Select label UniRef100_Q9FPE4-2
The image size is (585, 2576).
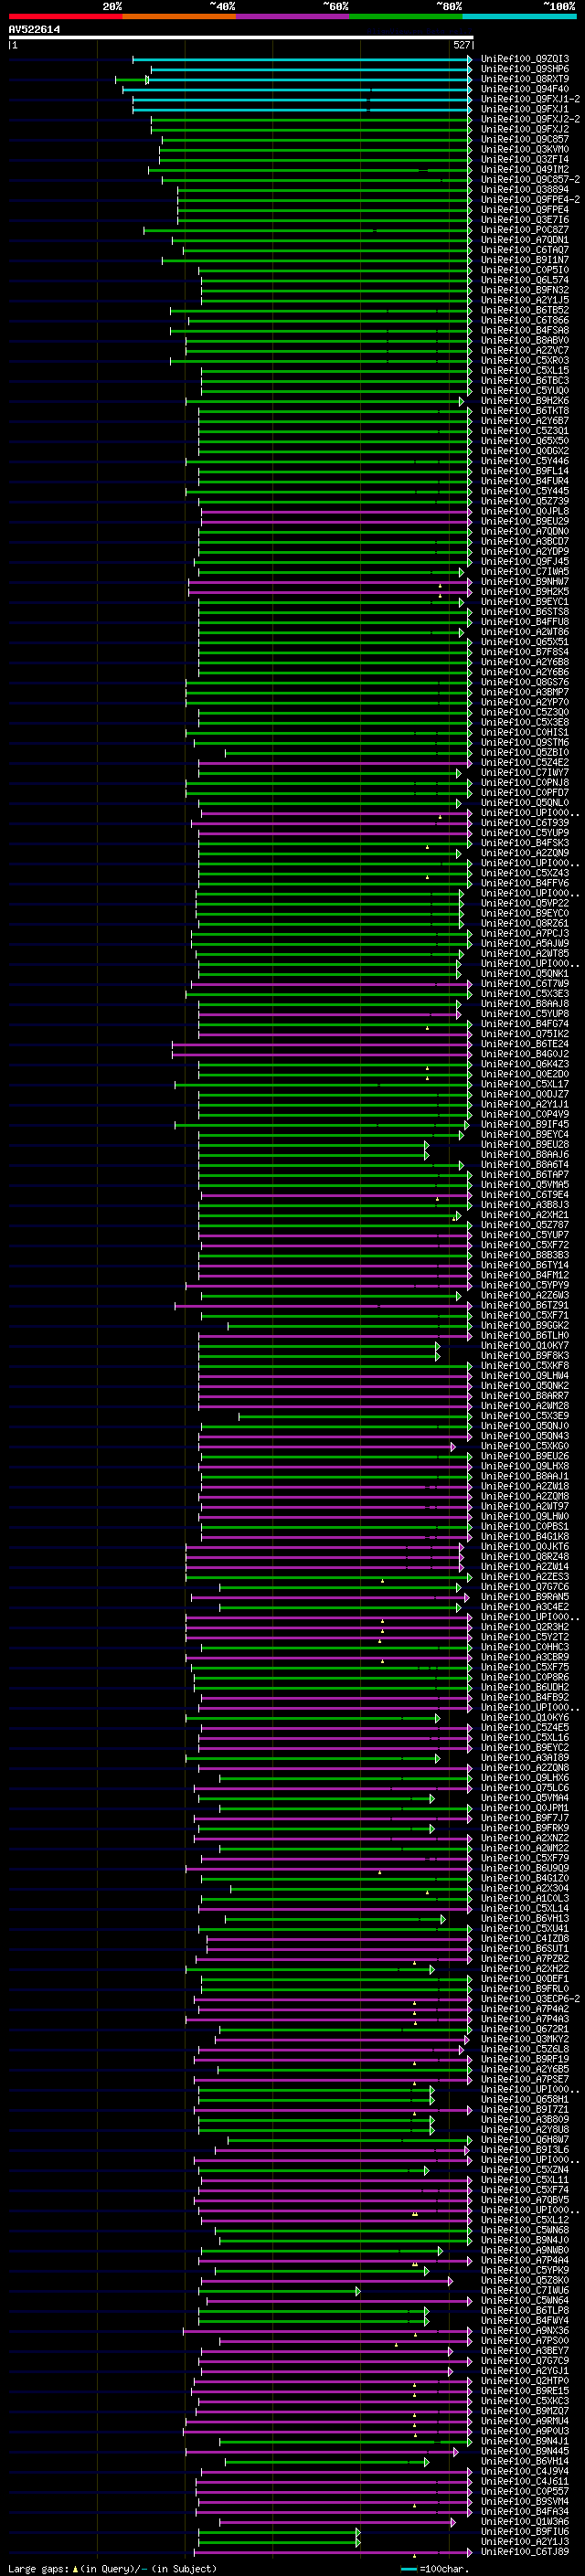[x=530, y=200]
